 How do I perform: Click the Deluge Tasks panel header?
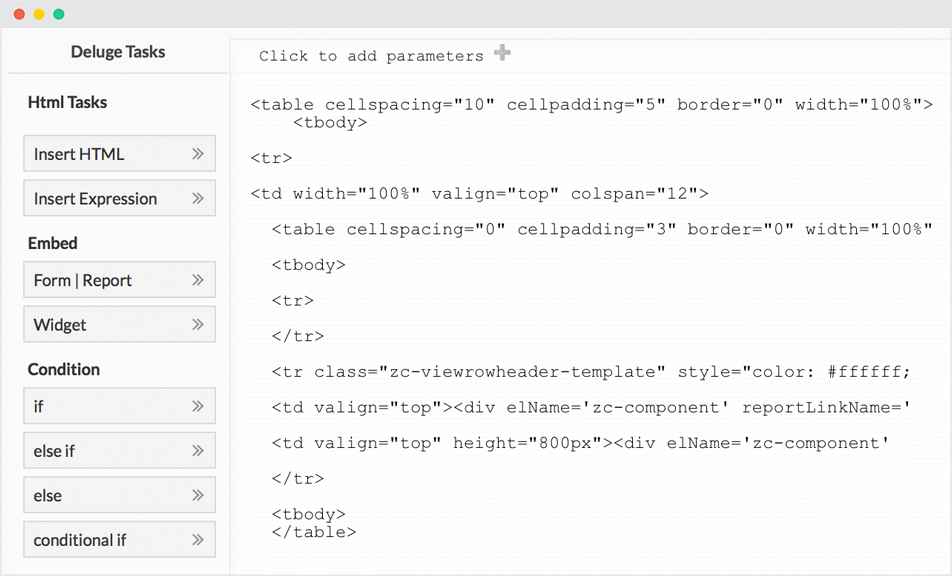coord(118,52)
